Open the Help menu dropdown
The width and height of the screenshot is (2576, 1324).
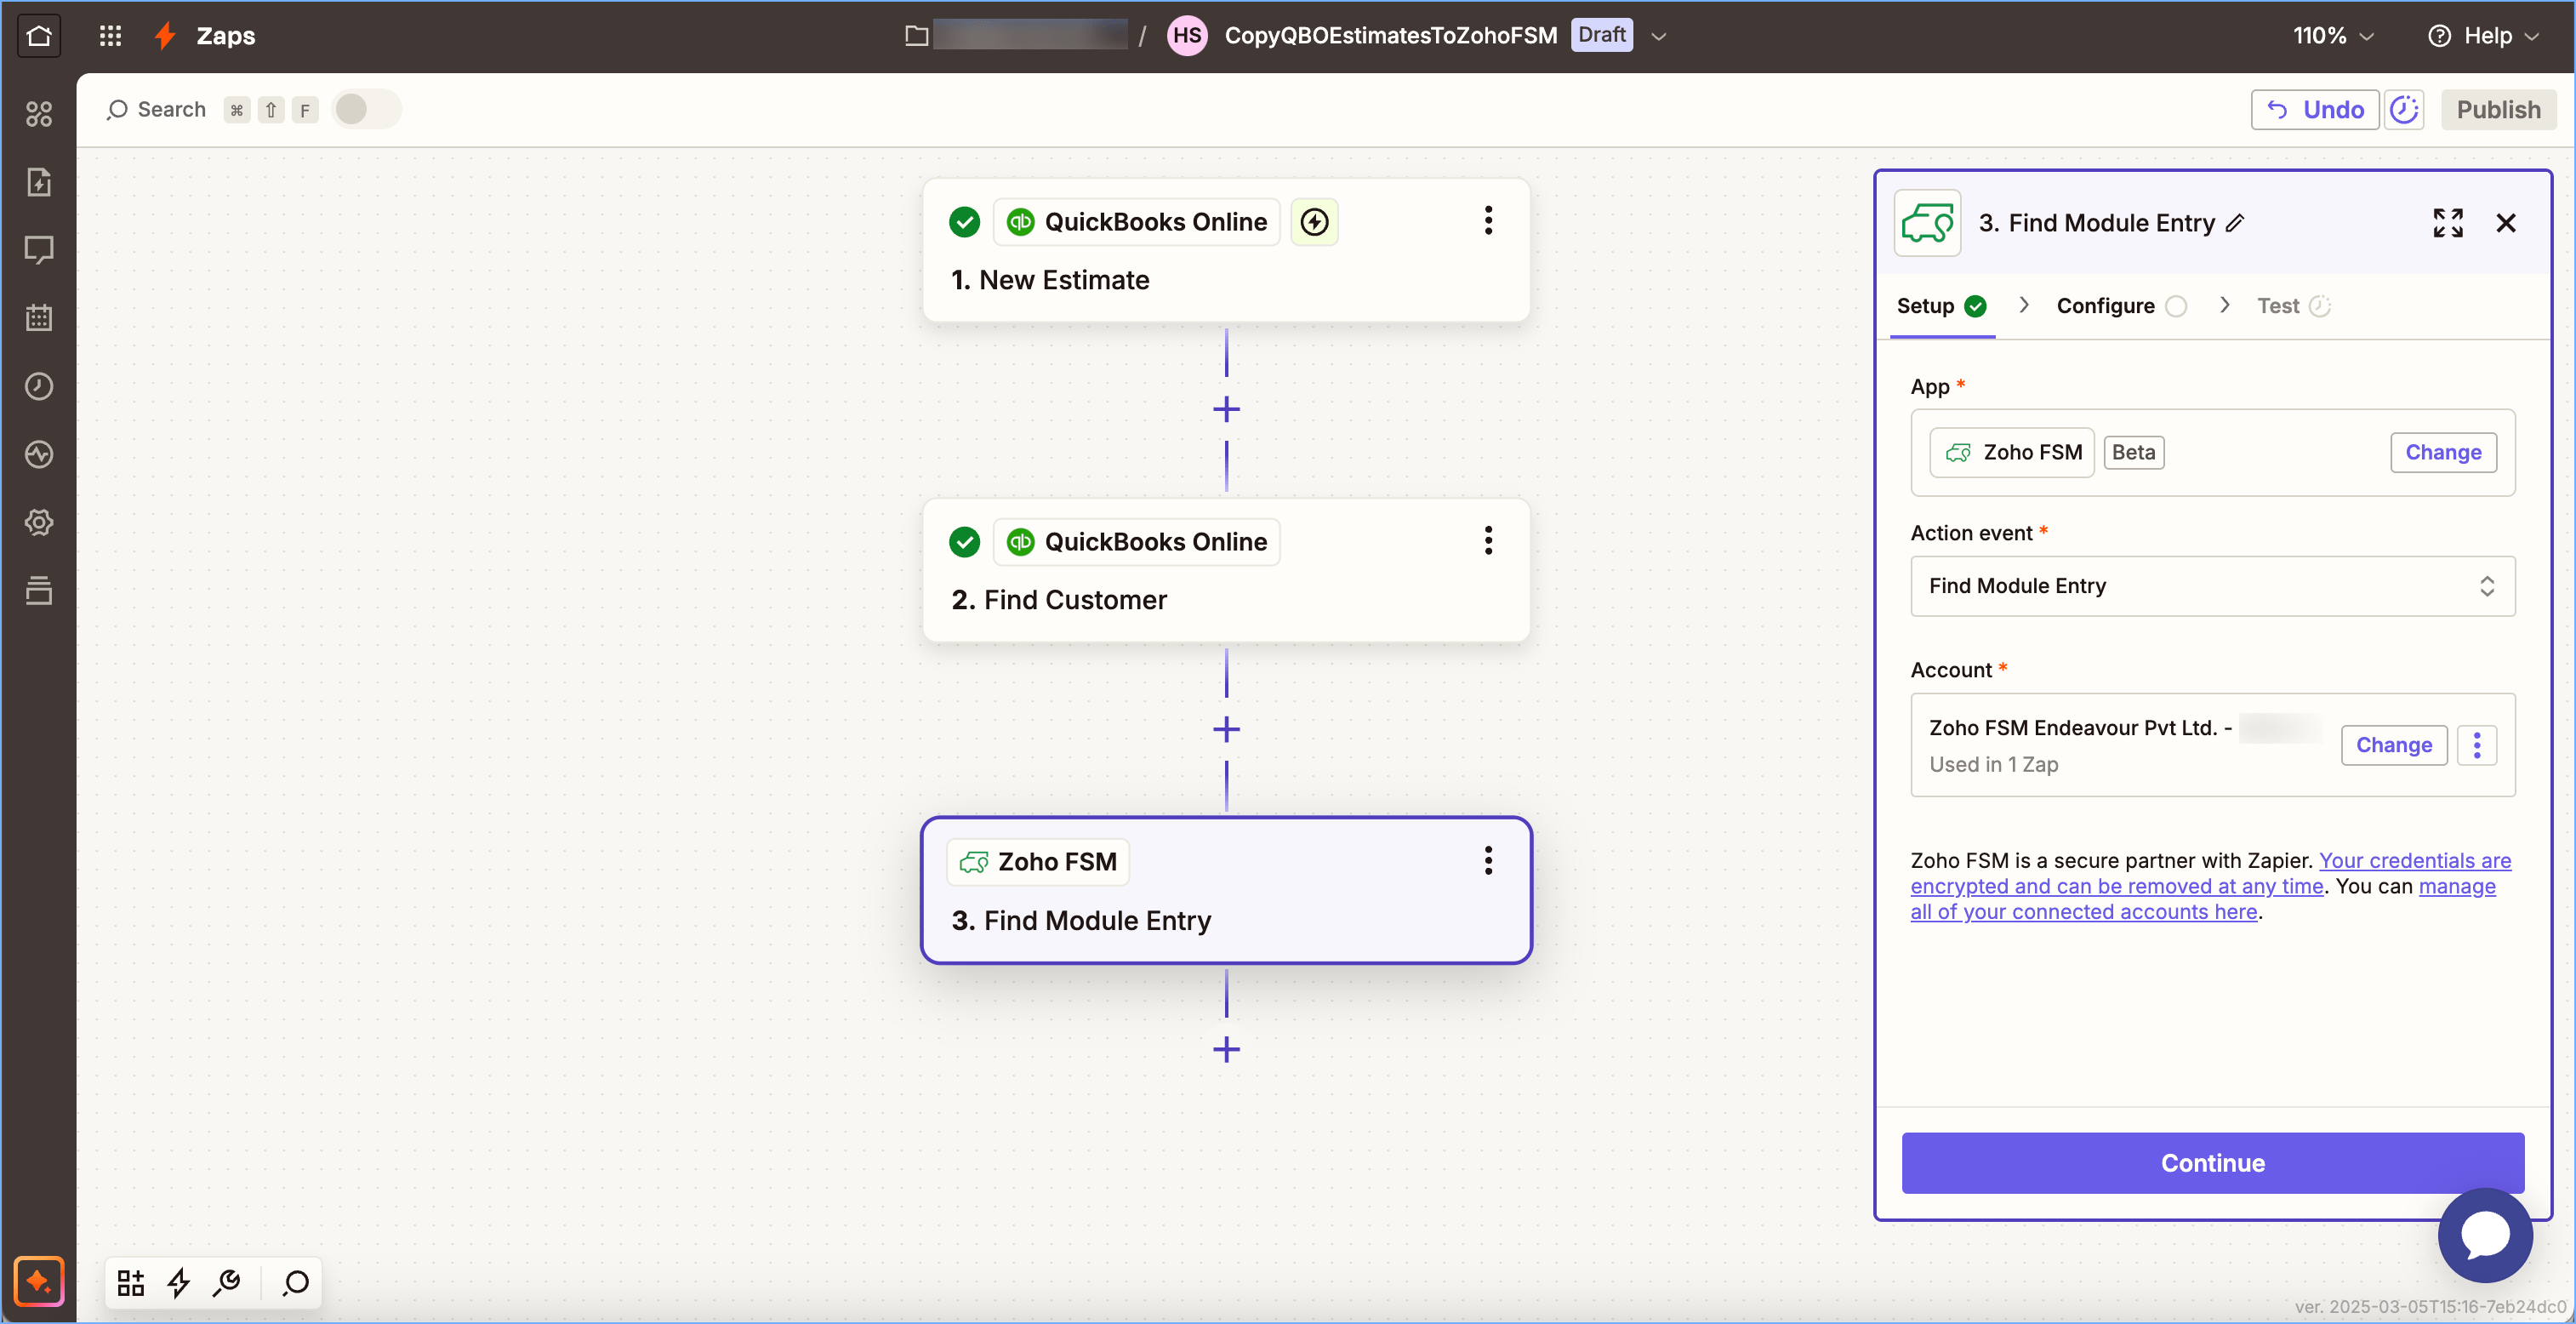click(x=2484, y=36)
